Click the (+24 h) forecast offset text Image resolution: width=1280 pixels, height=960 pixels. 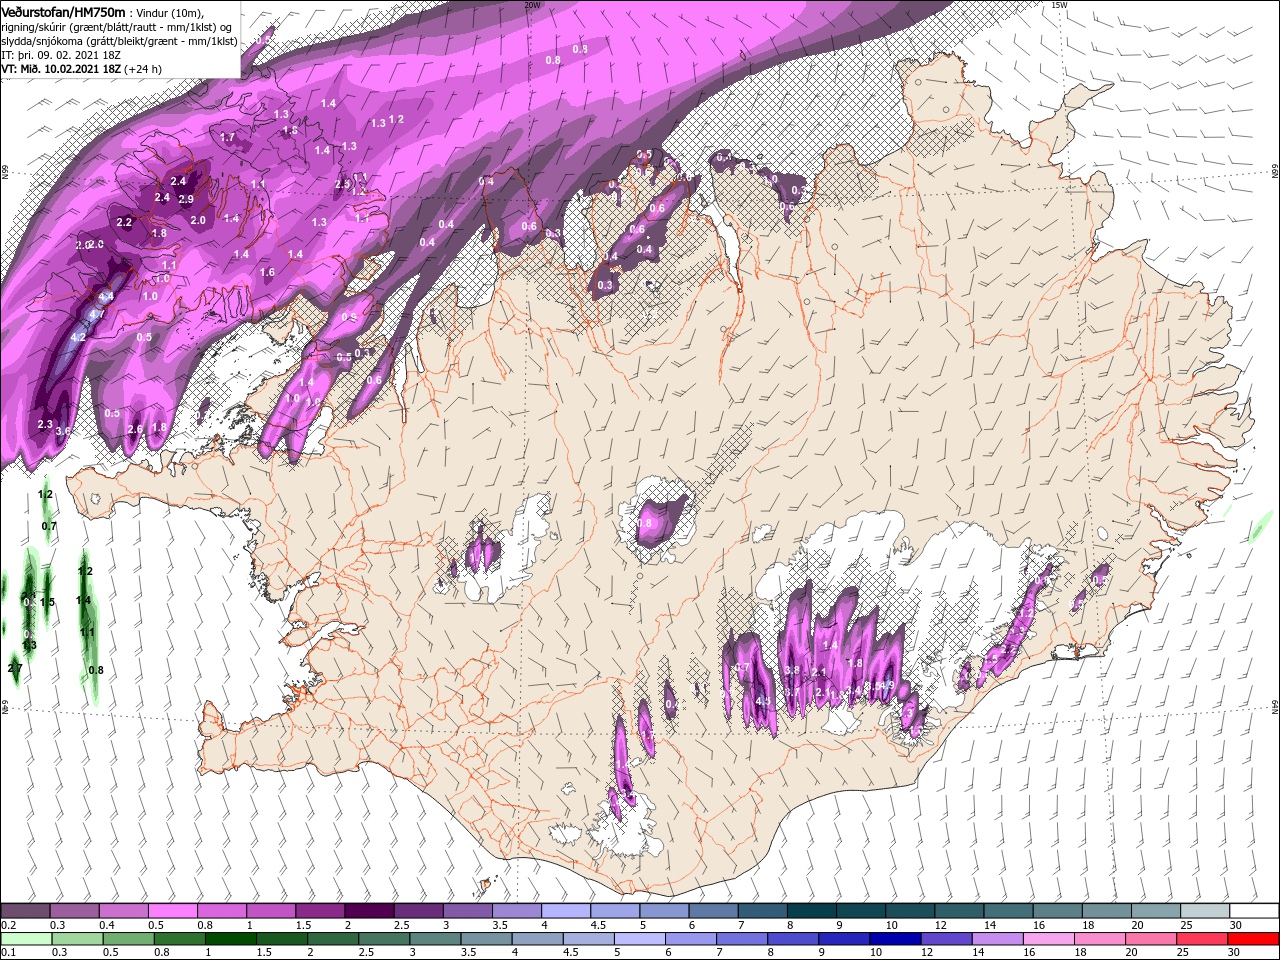coord(143,69)
